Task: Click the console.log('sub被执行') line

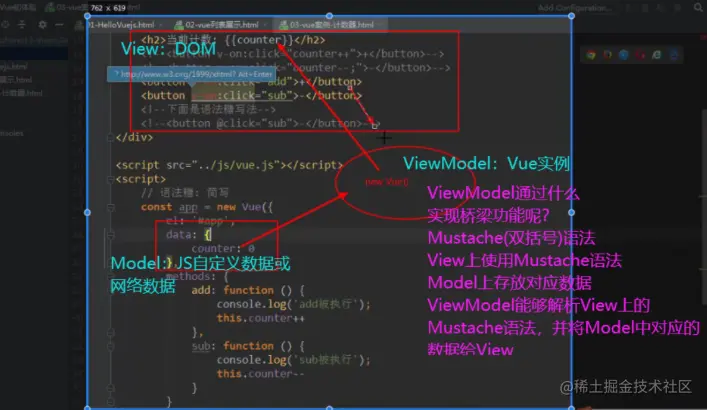Action: pyautogui.click(x=293, y=360)
